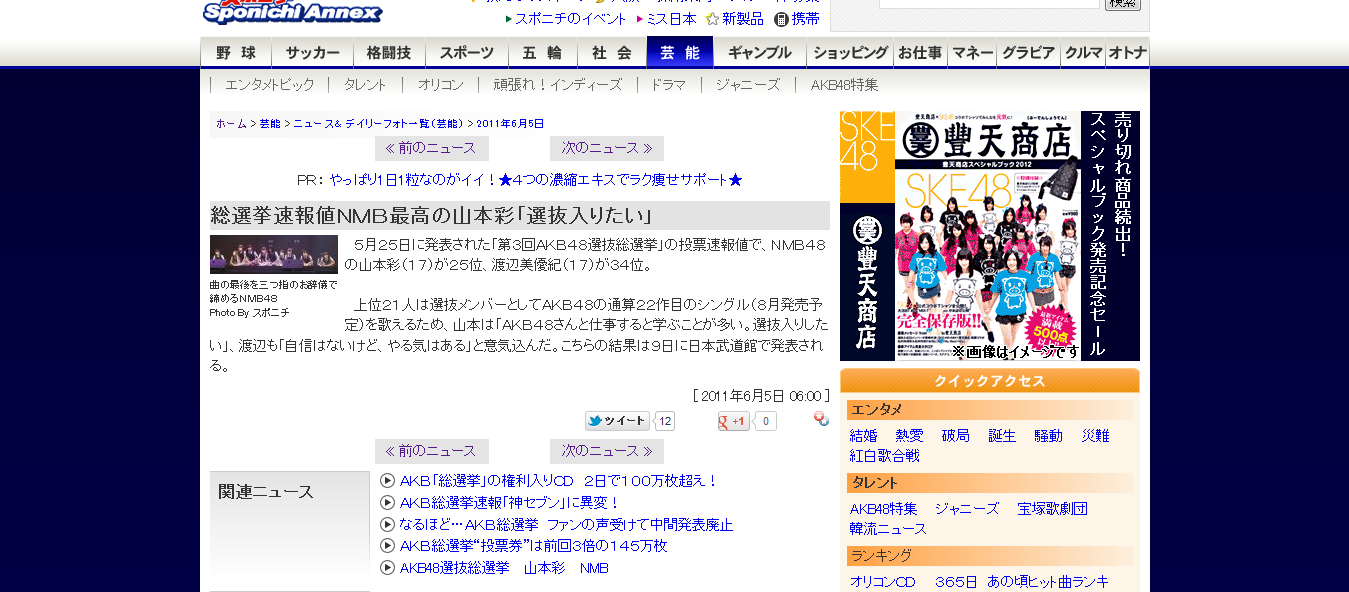Click the top 次のニュース ≫ button
The width and height of the screenshot is (1349, 592).
tap(607, 148)
